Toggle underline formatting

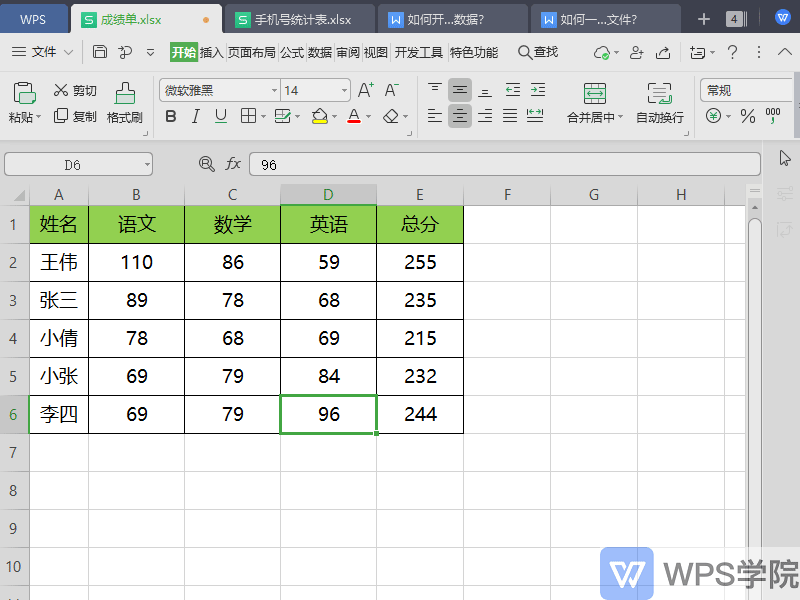[x=221, y=116]
